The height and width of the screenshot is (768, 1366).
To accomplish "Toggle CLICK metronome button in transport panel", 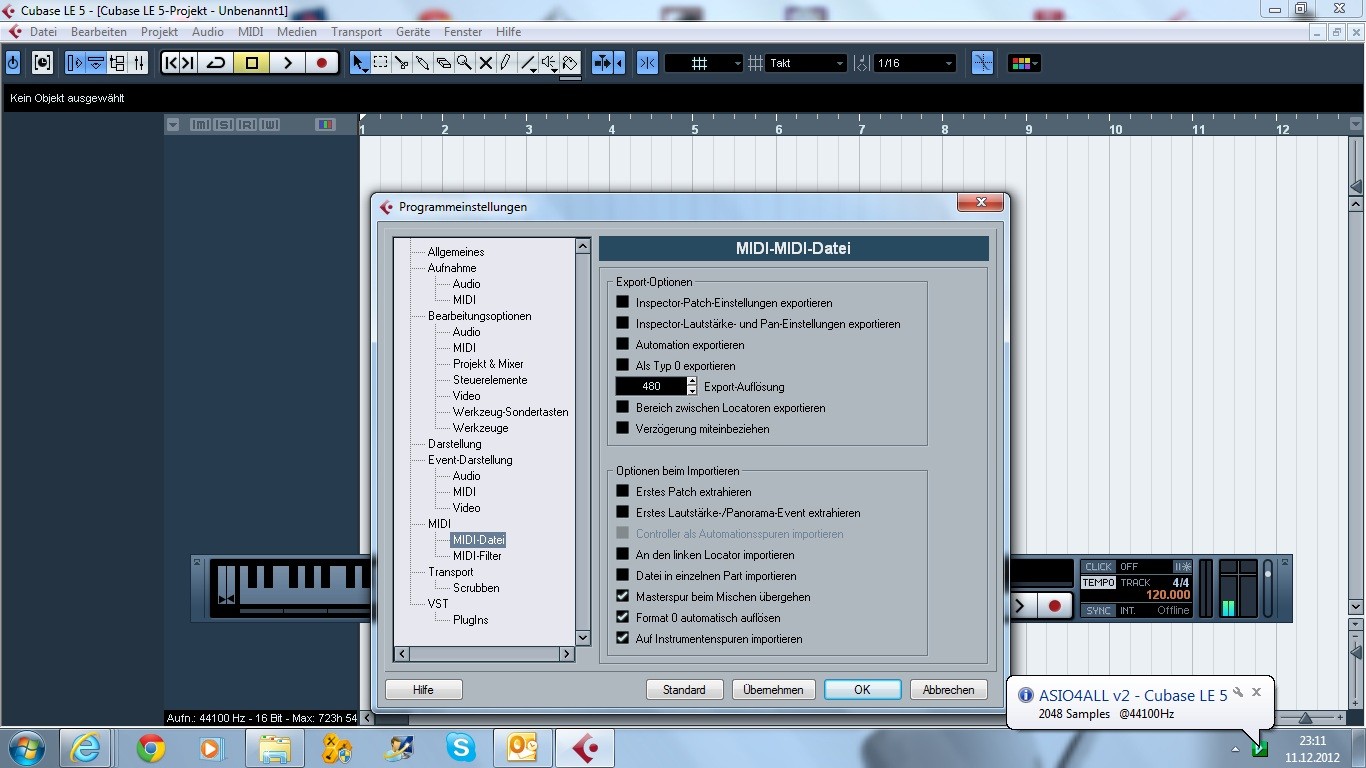I will (x=1099, y=567).
